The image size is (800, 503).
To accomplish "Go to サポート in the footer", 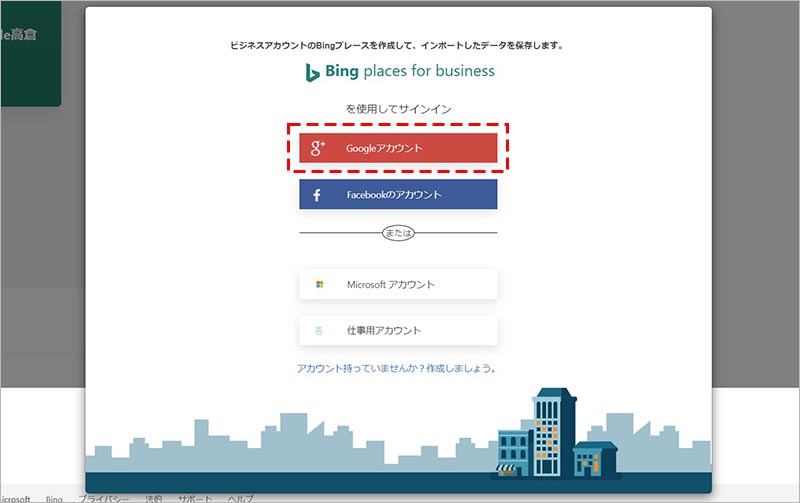I will pos(194,498).
